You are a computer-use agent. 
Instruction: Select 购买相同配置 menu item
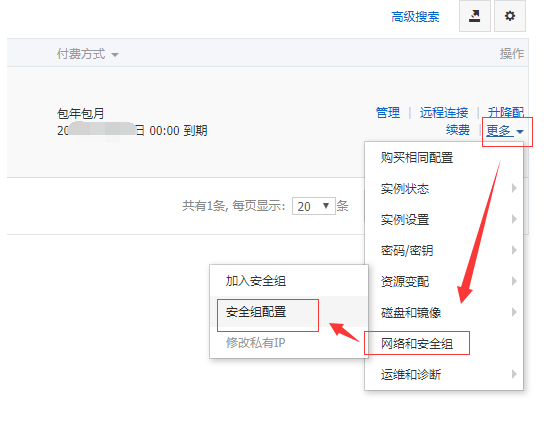click(x=444, y=157)
